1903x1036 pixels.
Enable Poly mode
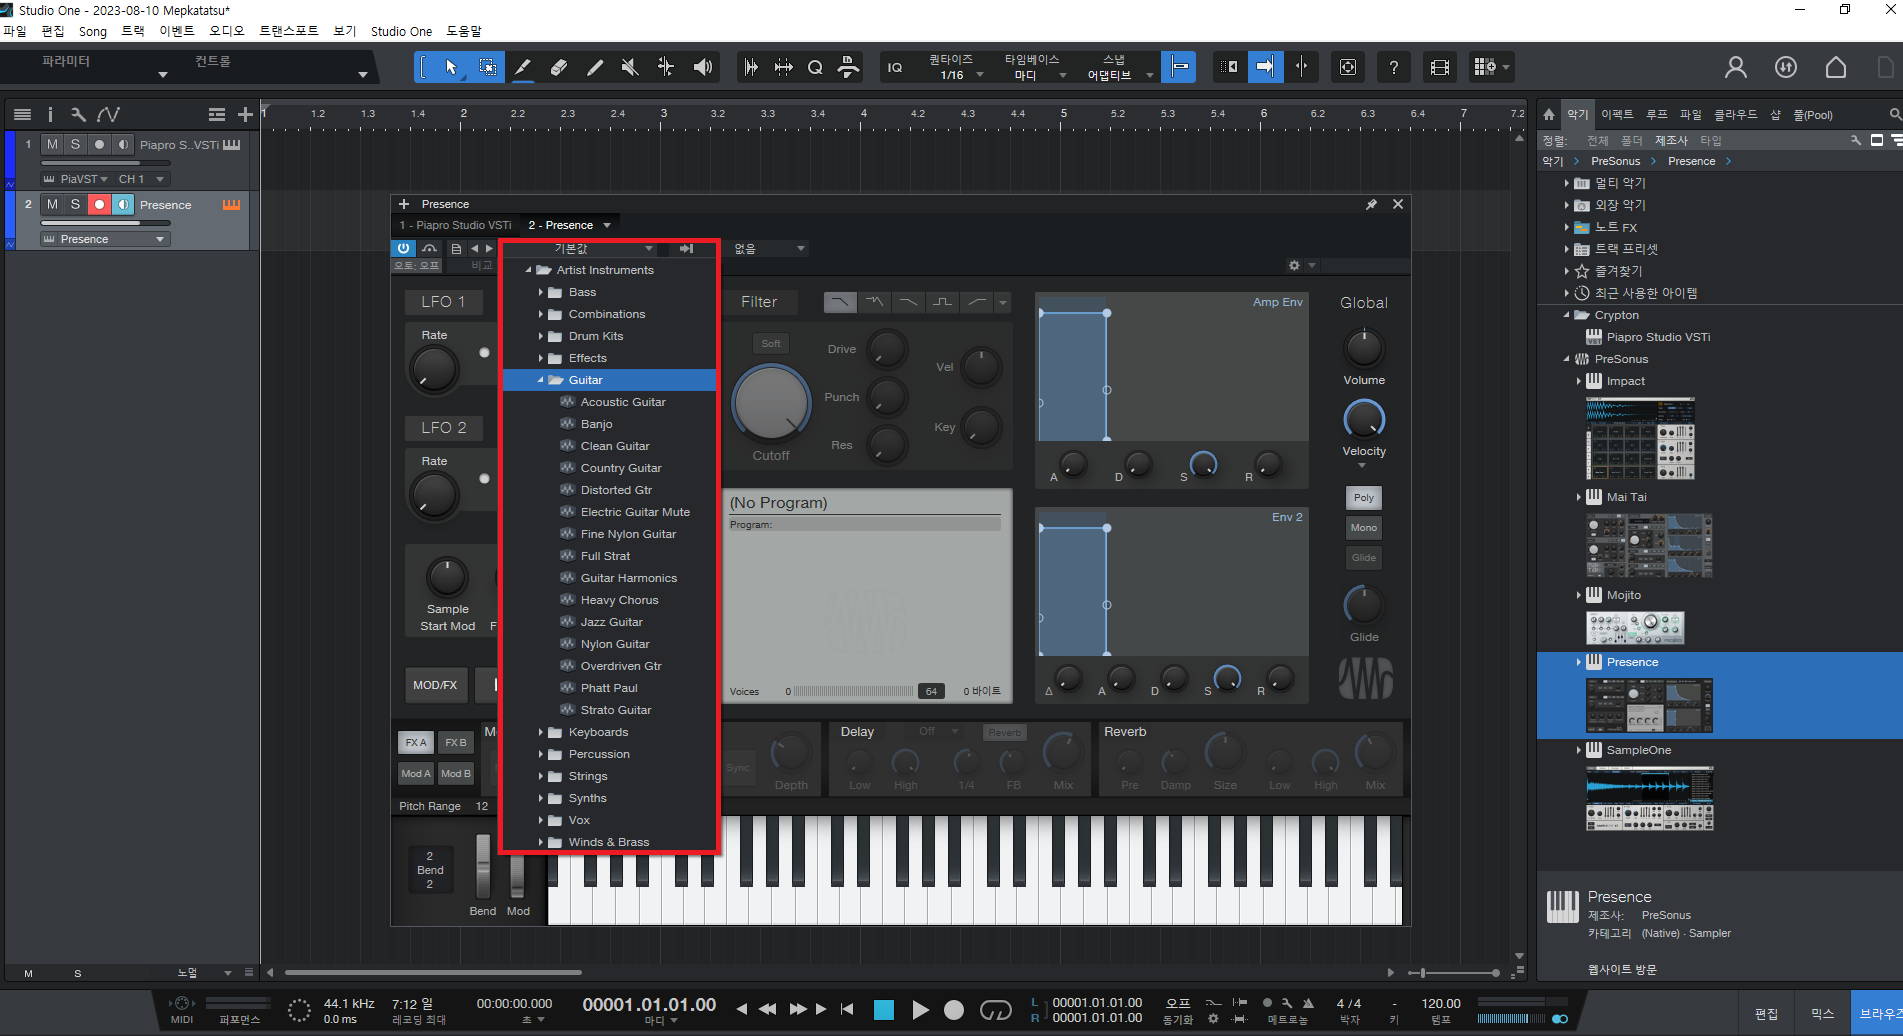[x=1364, y=498]
